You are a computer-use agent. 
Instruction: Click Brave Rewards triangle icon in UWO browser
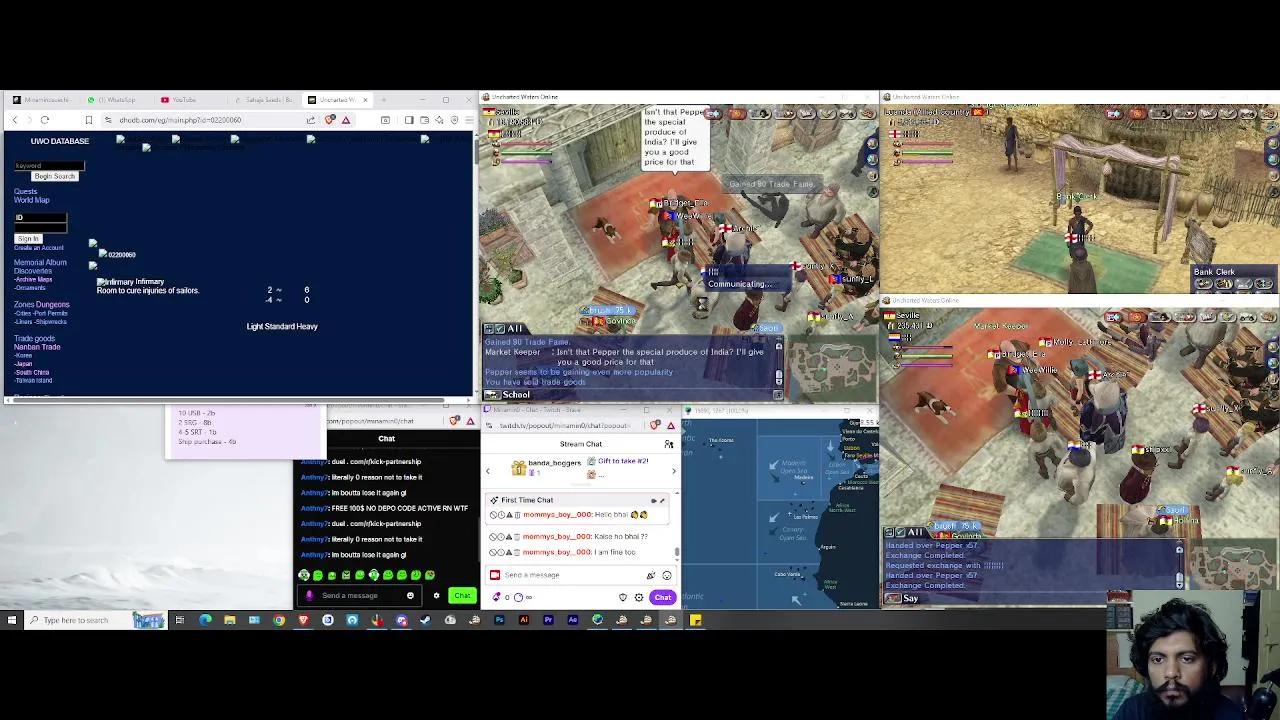click(346, 120)
